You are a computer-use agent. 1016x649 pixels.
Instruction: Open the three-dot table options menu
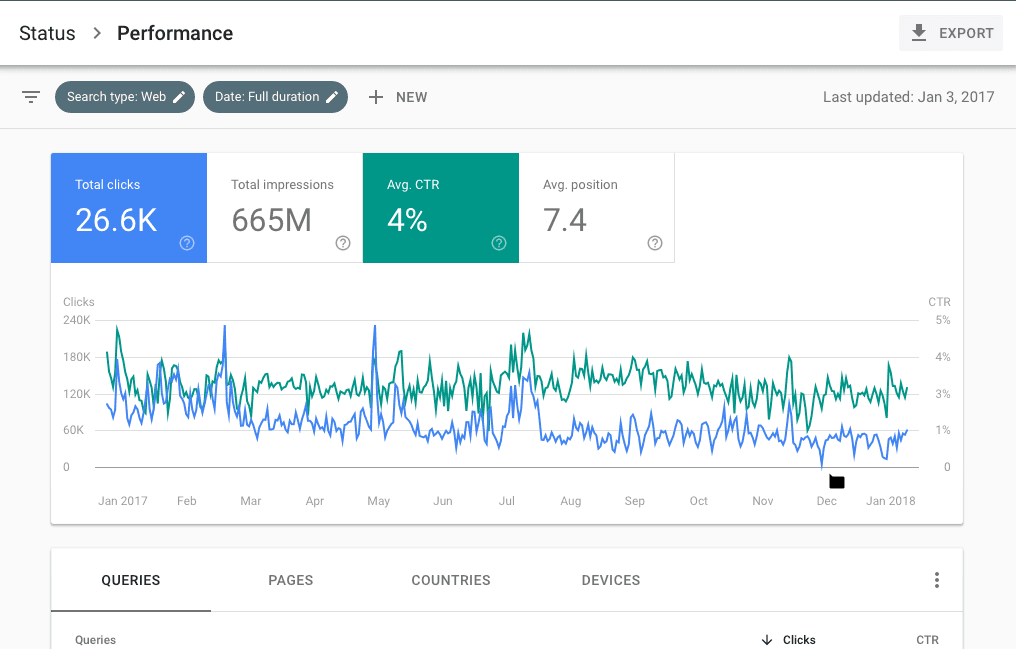click(x=937, y=580)
